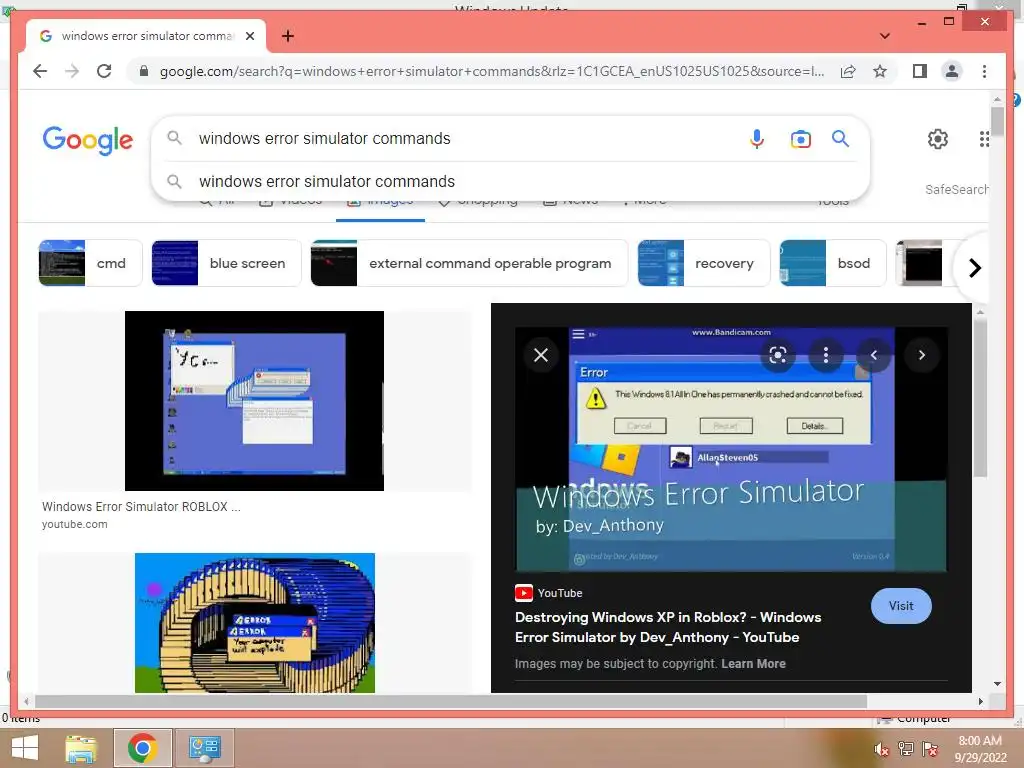Close the image preview panel

541,355
